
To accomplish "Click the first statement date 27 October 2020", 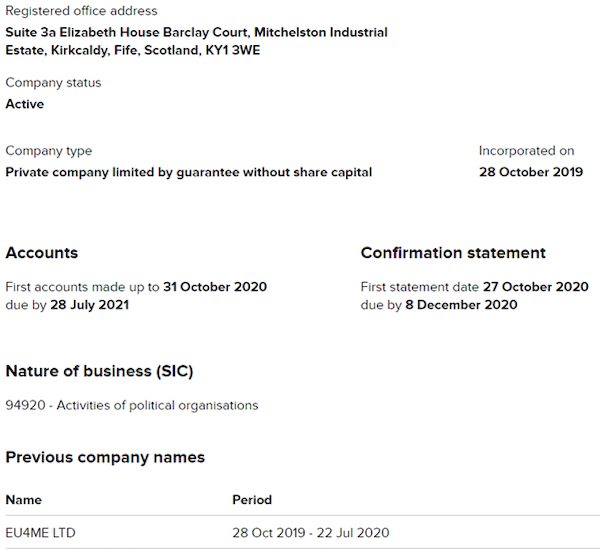I will (536, 287).
